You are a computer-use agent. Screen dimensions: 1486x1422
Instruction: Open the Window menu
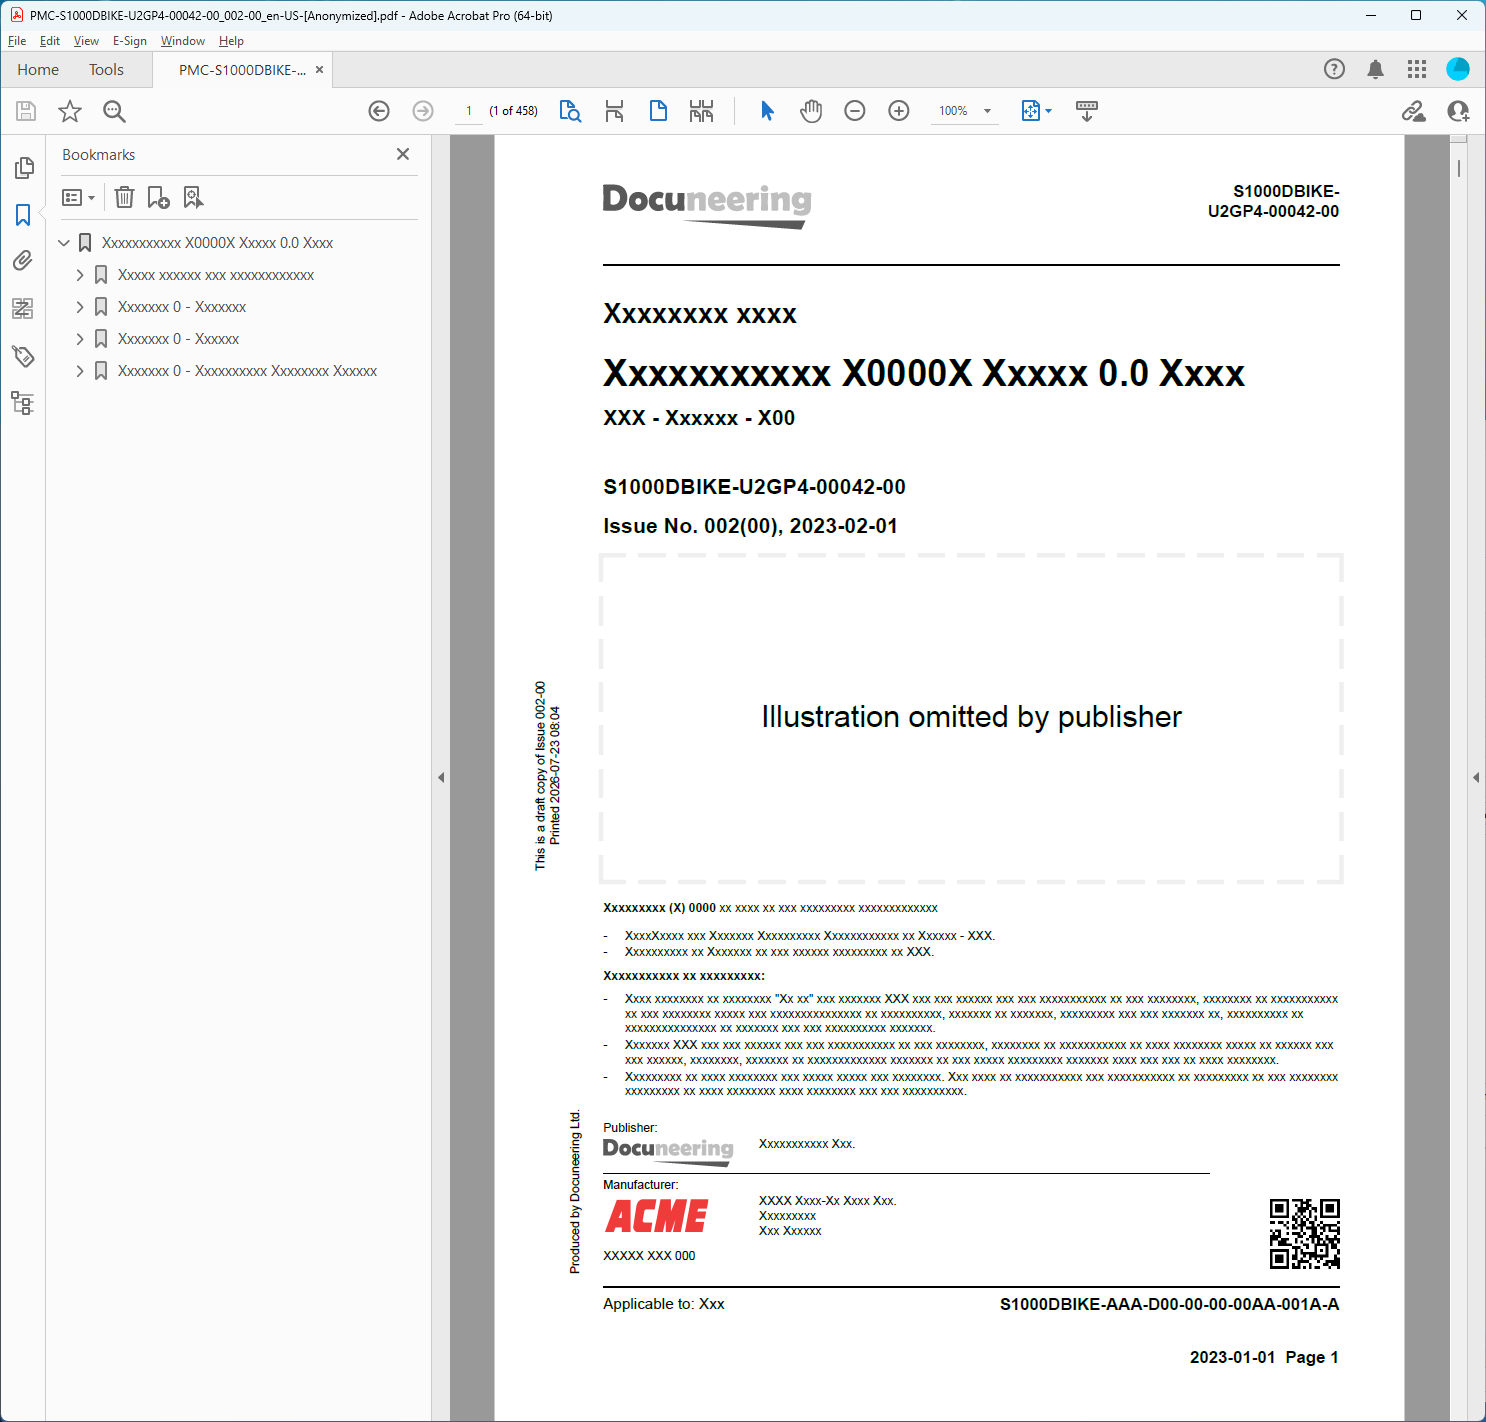click(183, 41)
